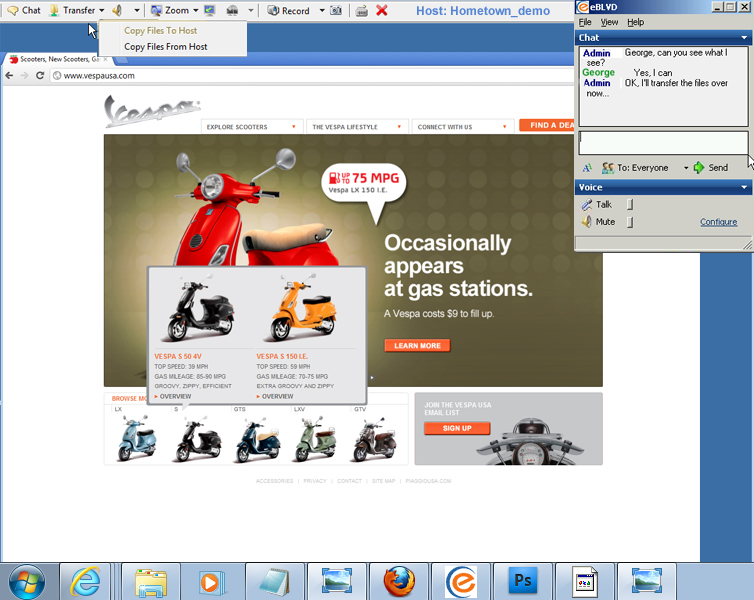Expand the Zoom dropdown arrow

[x=196, y=10]
